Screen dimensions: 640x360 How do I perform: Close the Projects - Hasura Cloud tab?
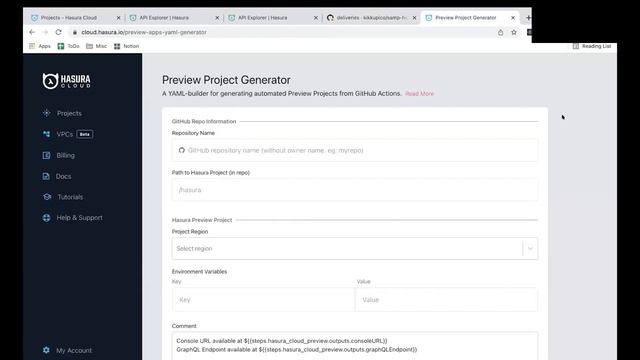click(x=118, y=18)
